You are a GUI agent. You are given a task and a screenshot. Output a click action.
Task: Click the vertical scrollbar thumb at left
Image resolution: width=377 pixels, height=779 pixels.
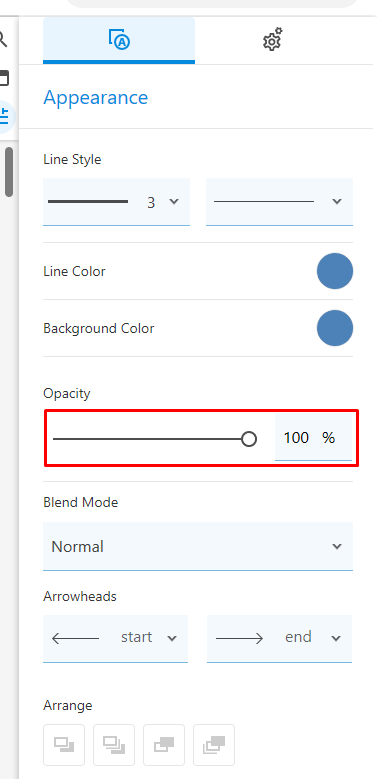[x=9, y=172]
